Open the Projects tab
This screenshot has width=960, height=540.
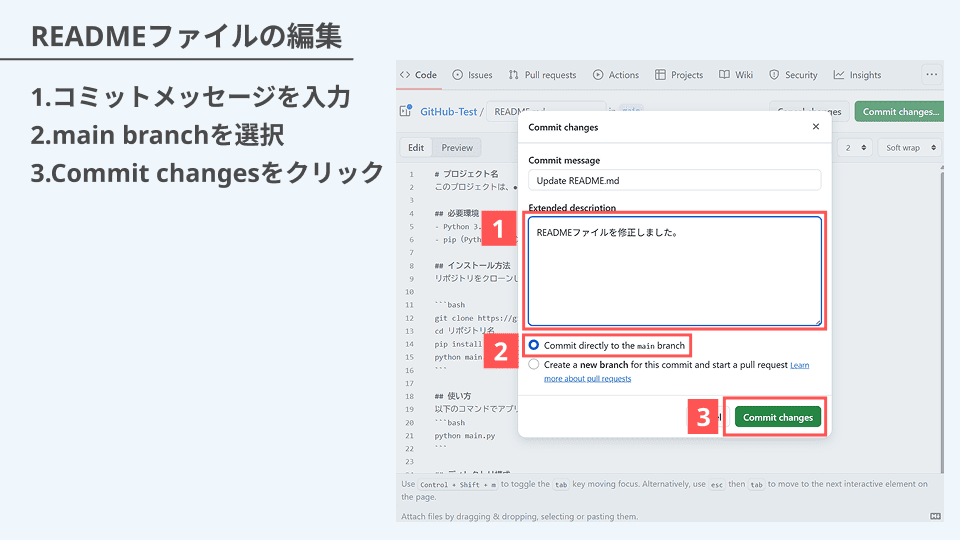point(679,75)
